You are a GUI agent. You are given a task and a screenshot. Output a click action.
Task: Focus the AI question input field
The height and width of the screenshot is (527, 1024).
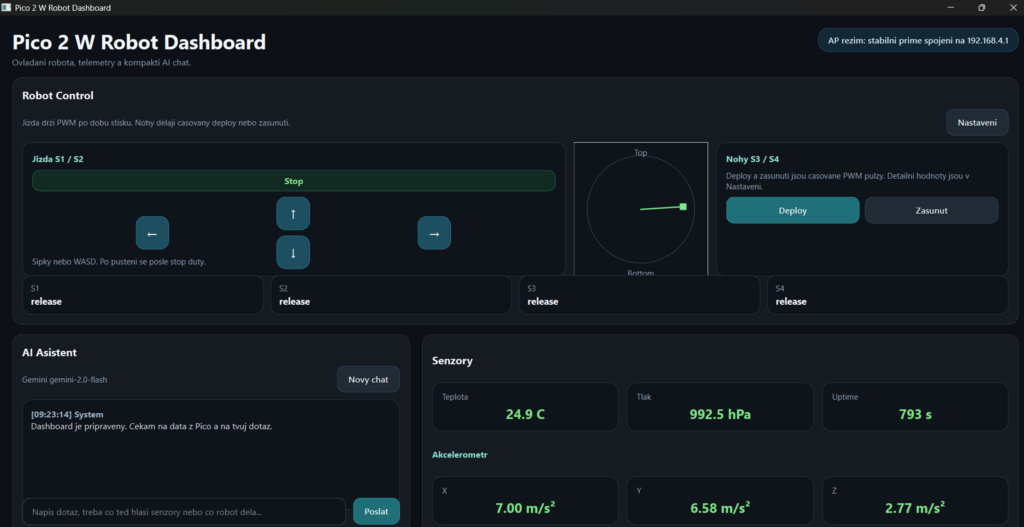tap(184, 511)
